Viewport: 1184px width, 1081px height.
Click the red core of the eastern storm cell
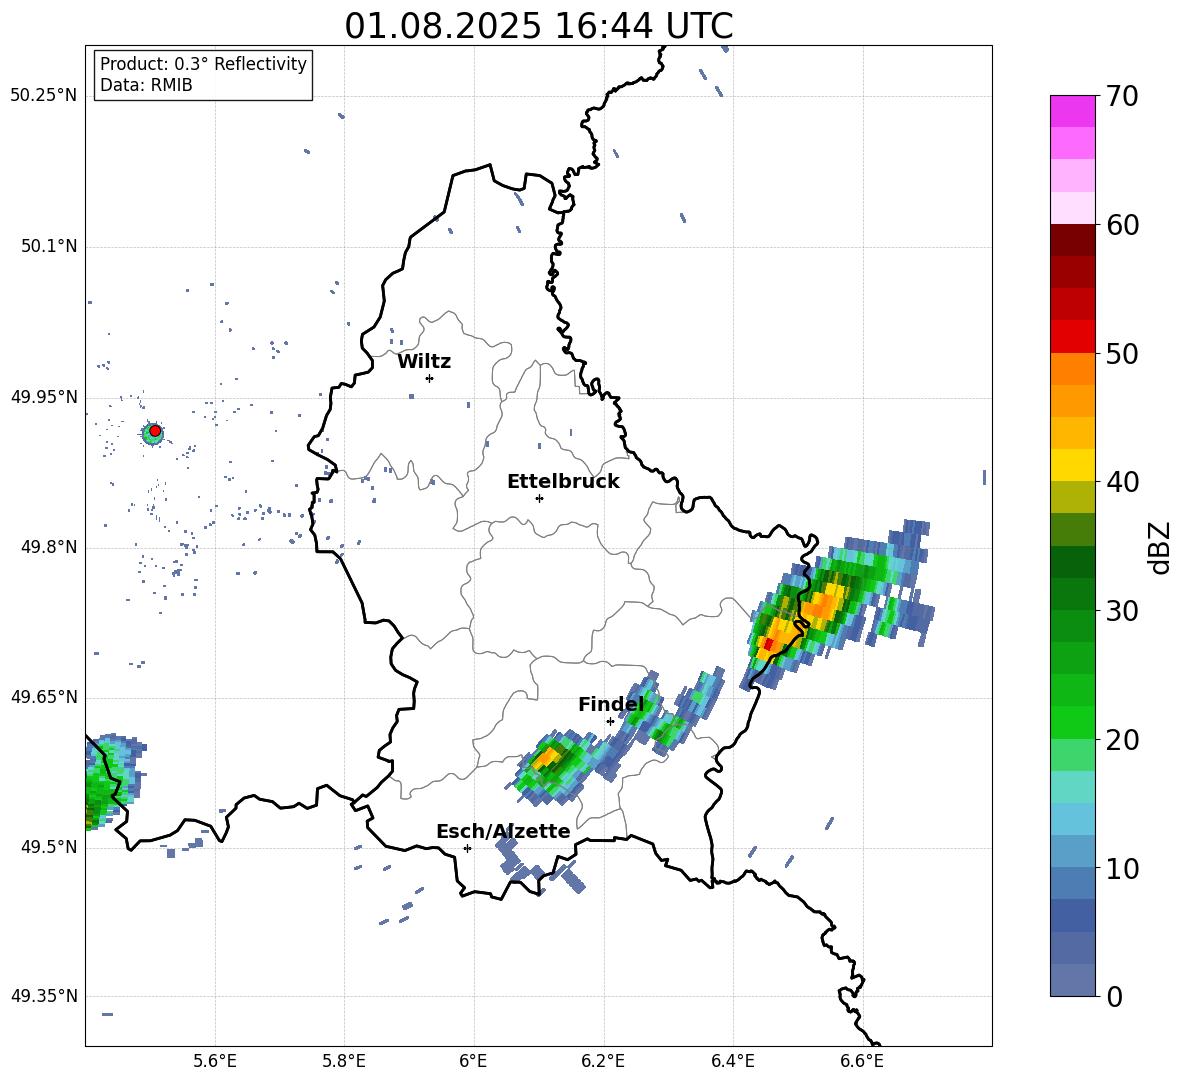768,644
